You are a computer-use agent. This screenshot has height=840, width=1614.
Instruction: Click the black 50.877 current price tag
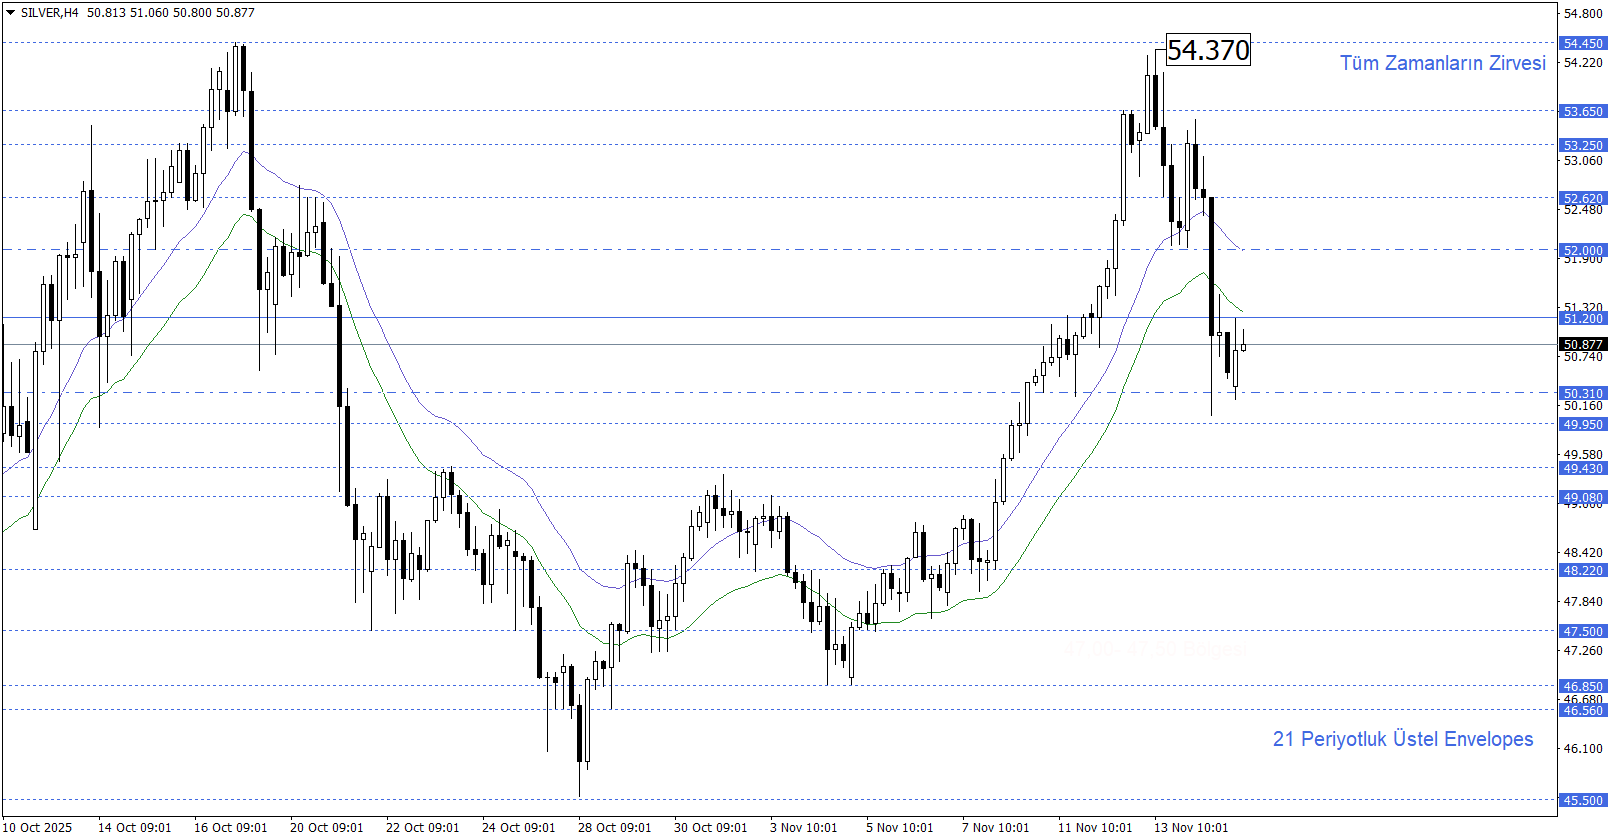pyautogui.click(x=1583, y=345)
